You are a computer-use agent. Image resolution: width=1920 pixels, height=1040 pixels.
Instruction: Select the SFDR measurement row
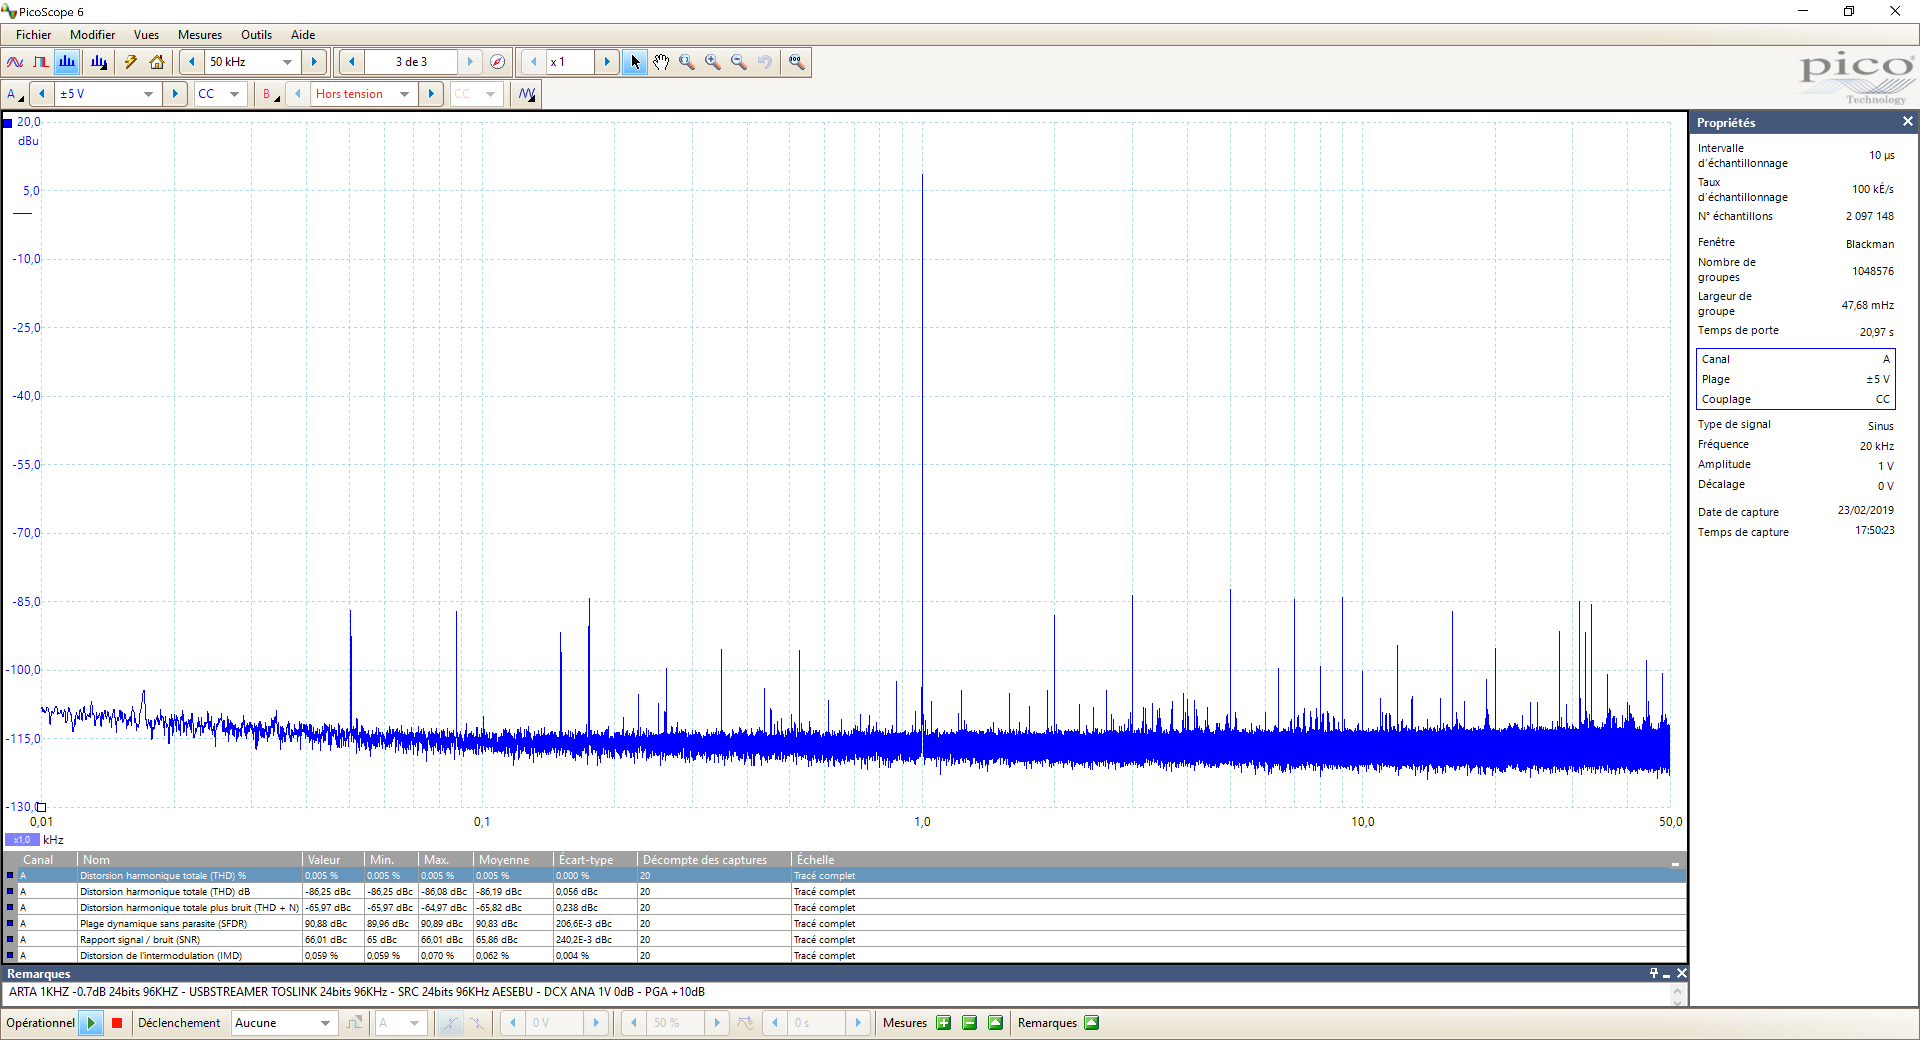(x=845, y=924)
